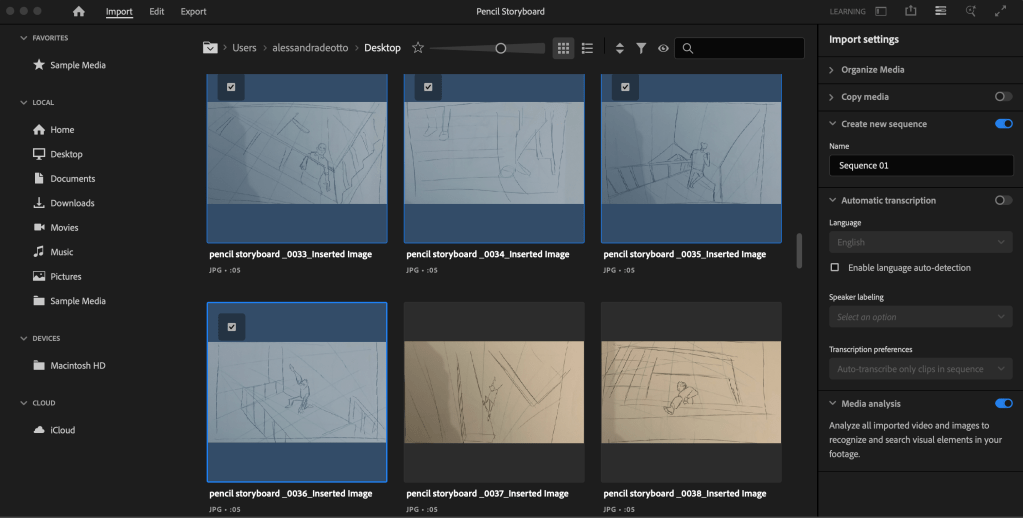1023x518 pixels.
Task: Toggle the eye visibility icon near search
Action: pos(663,48)
